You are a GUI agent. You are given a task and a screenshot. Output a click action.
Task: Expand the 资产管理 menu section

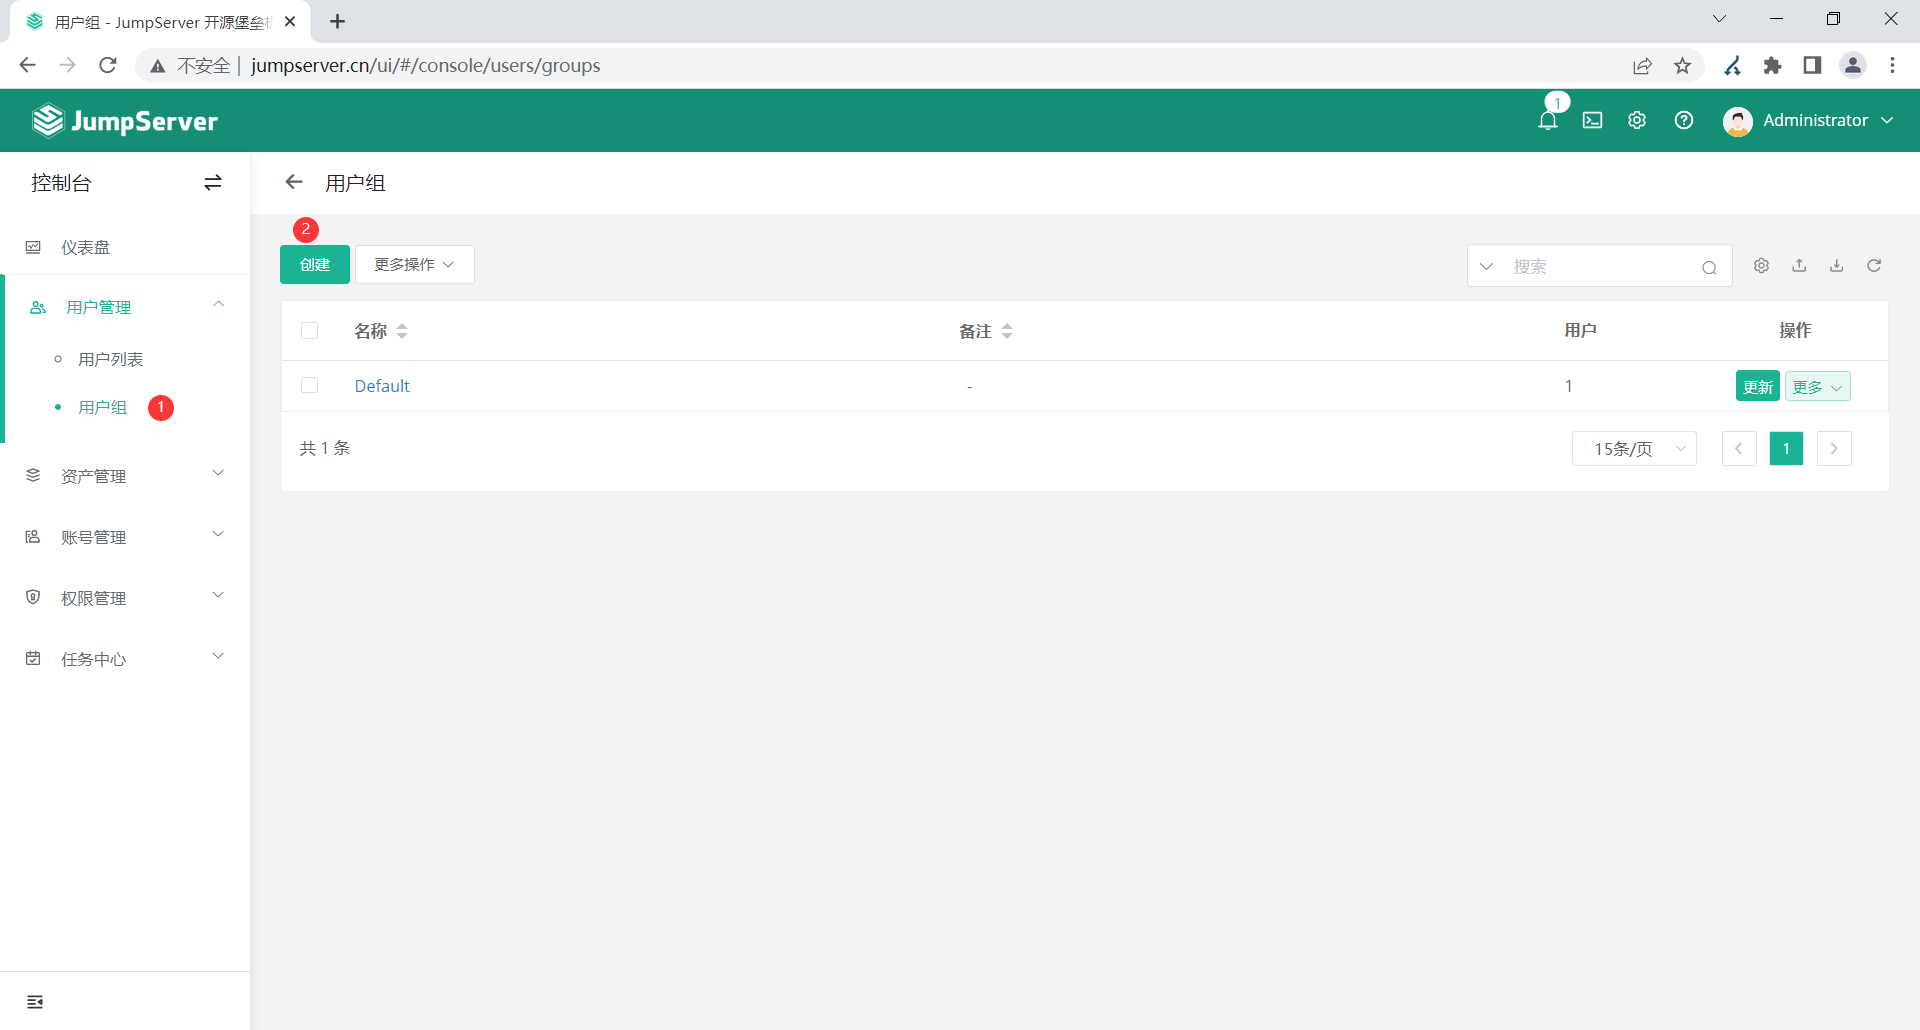click(125, 476)
